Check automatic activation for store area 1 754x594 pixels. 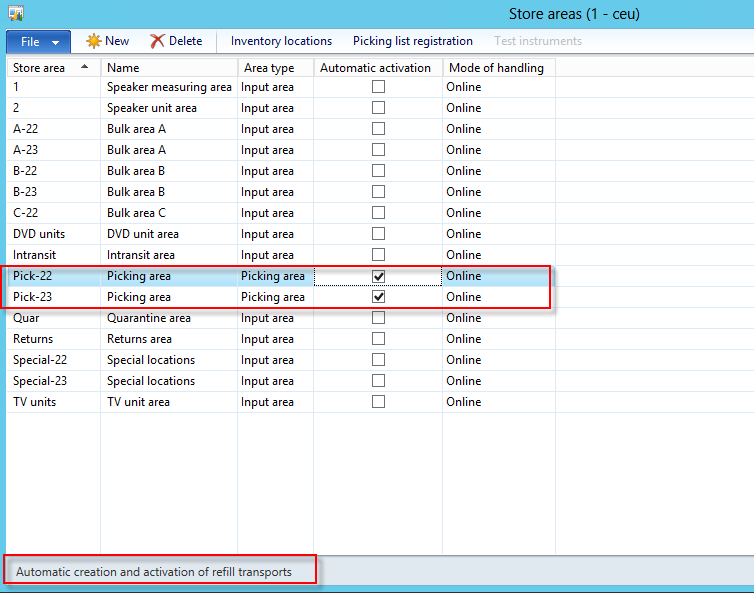378,87
